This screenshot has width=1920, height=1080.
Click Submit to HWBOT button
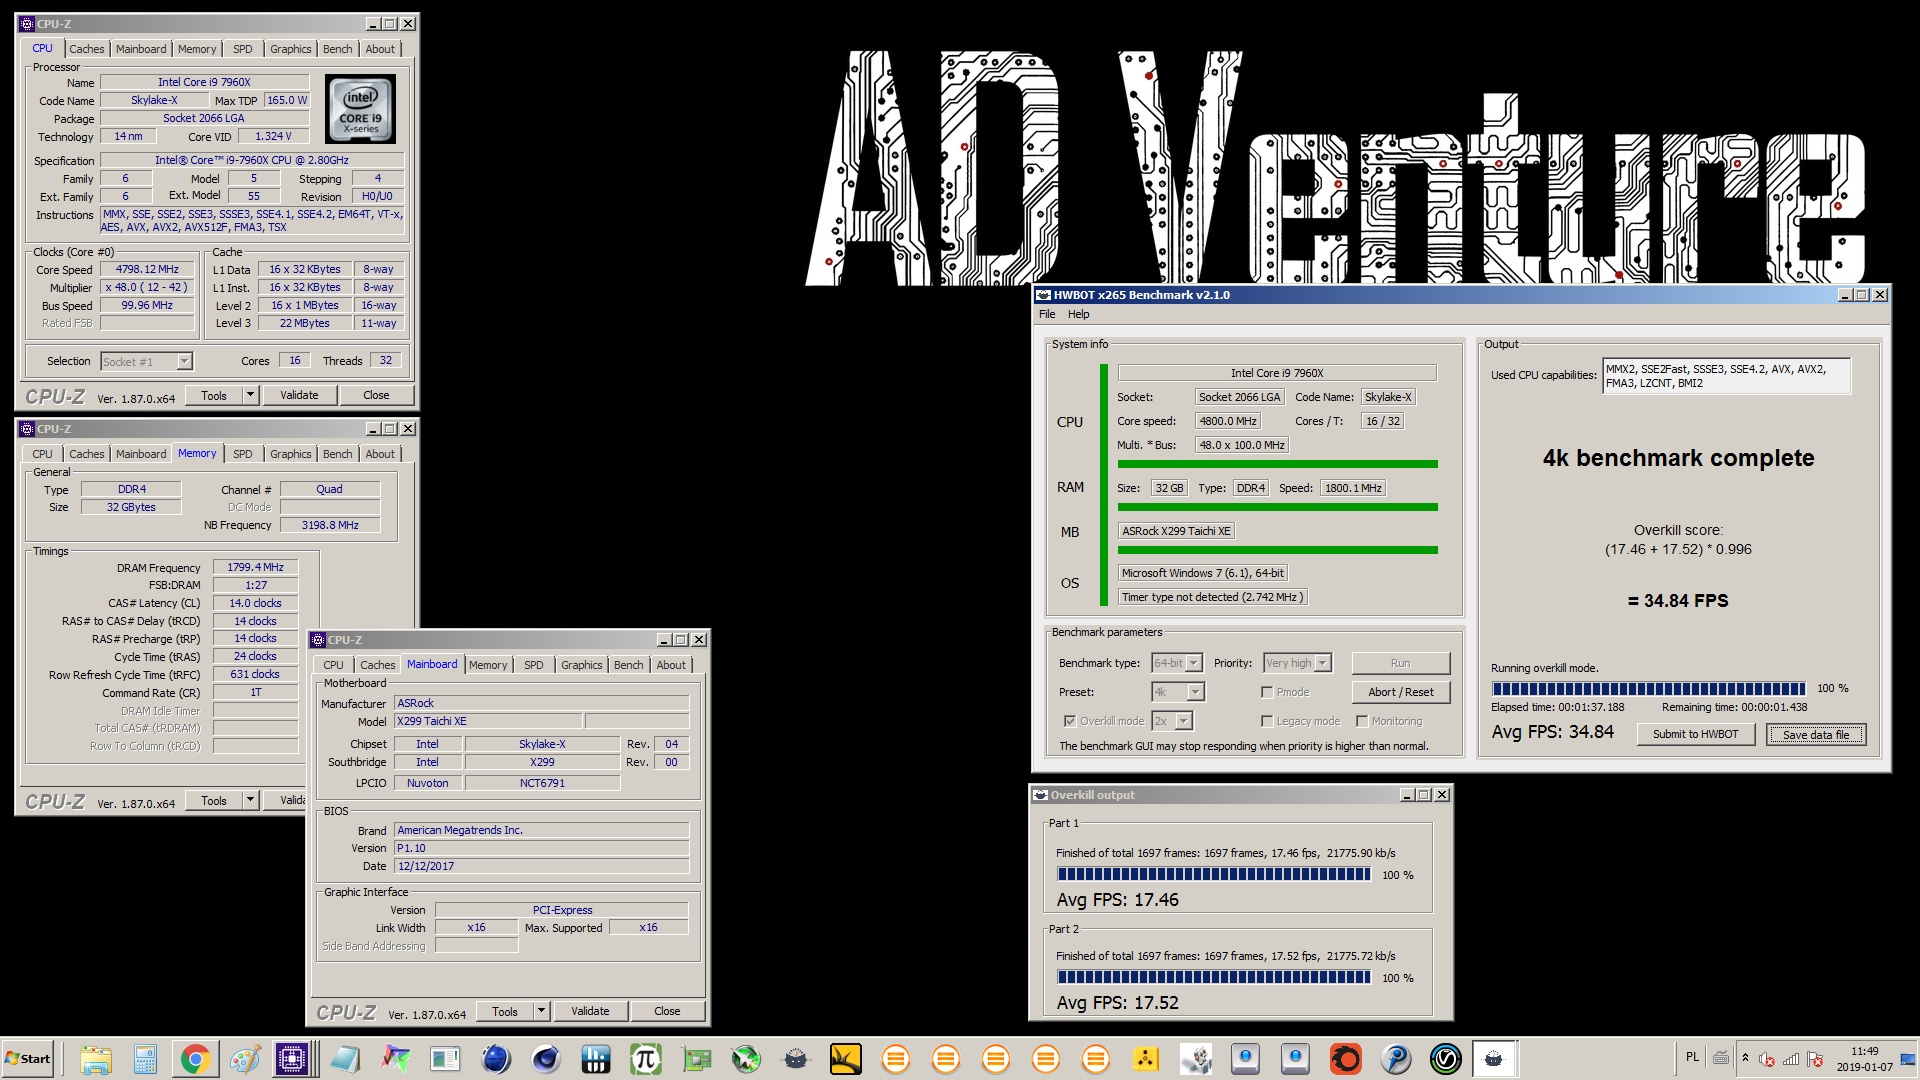[x=1695, y=734]
